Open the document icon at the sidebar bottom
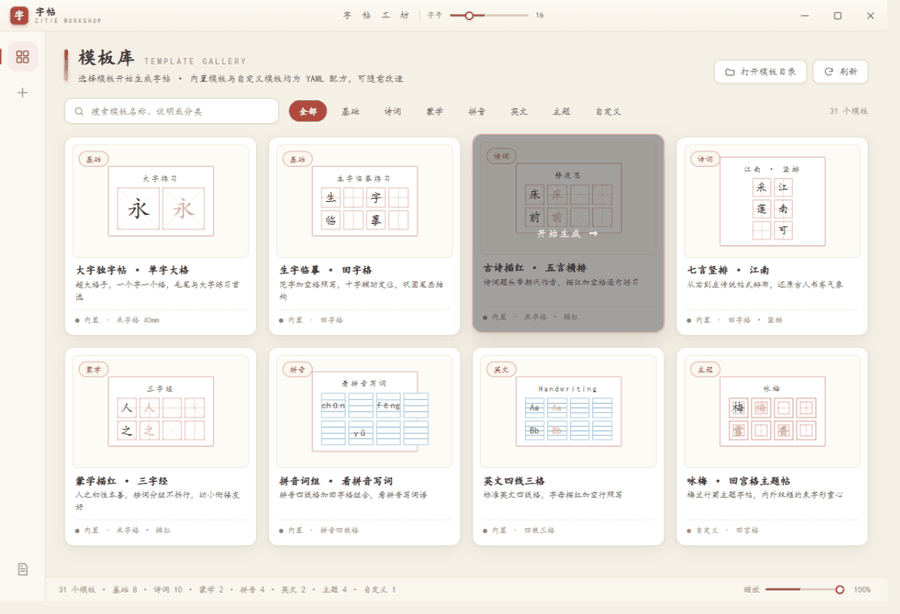900x614 pixels. (22, 569)
